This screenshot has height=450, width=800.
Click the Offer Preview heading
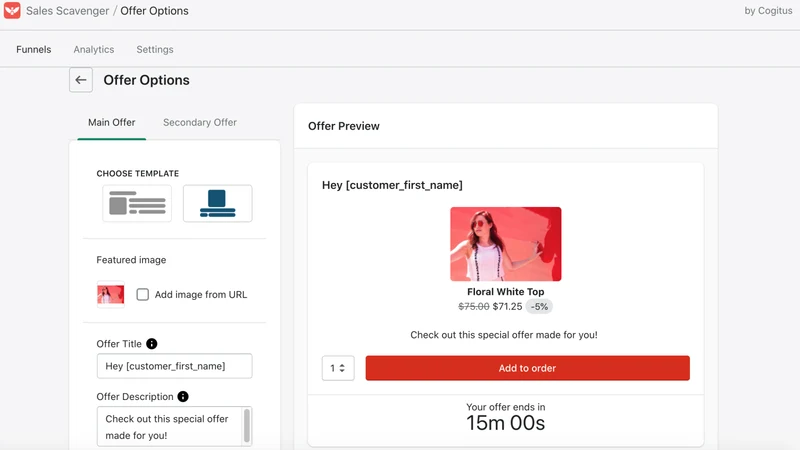pyautogui.click(x=344, y=126)
